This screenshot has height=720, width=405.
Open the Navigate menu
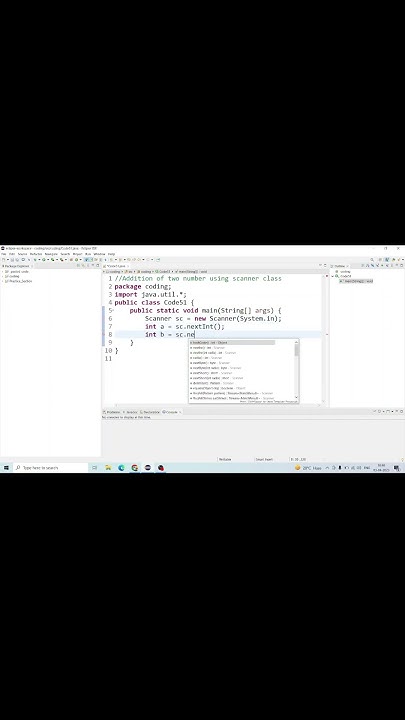pyautogui.click(x=51, y=254)
